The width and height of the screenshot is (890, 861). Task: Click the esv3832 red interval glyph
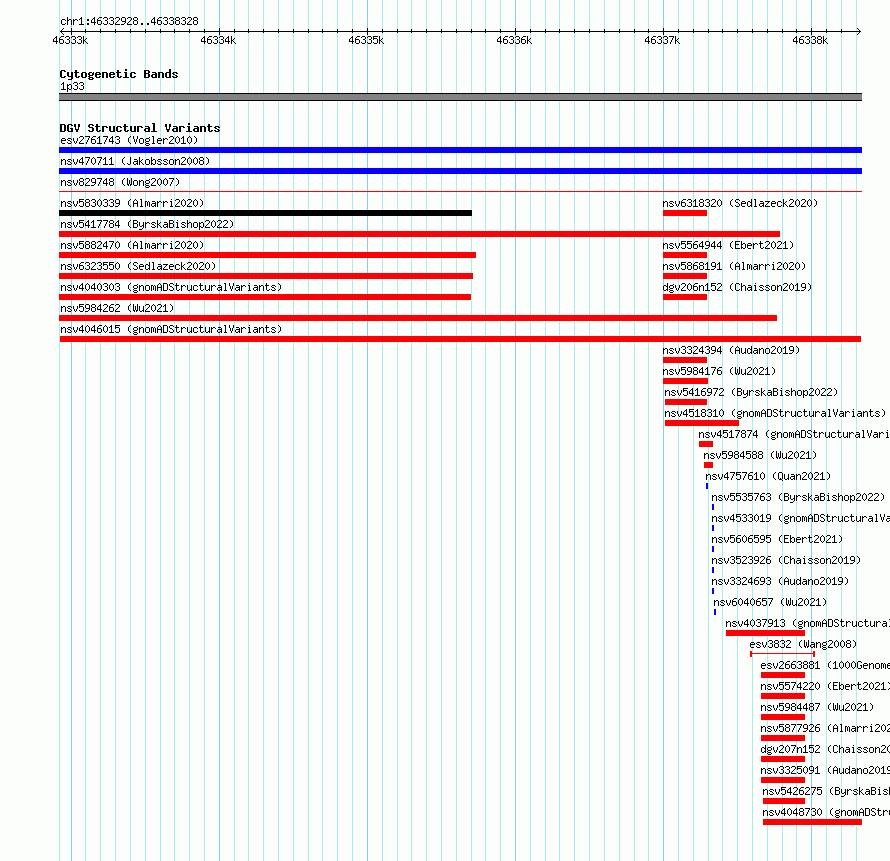[783, 654]
